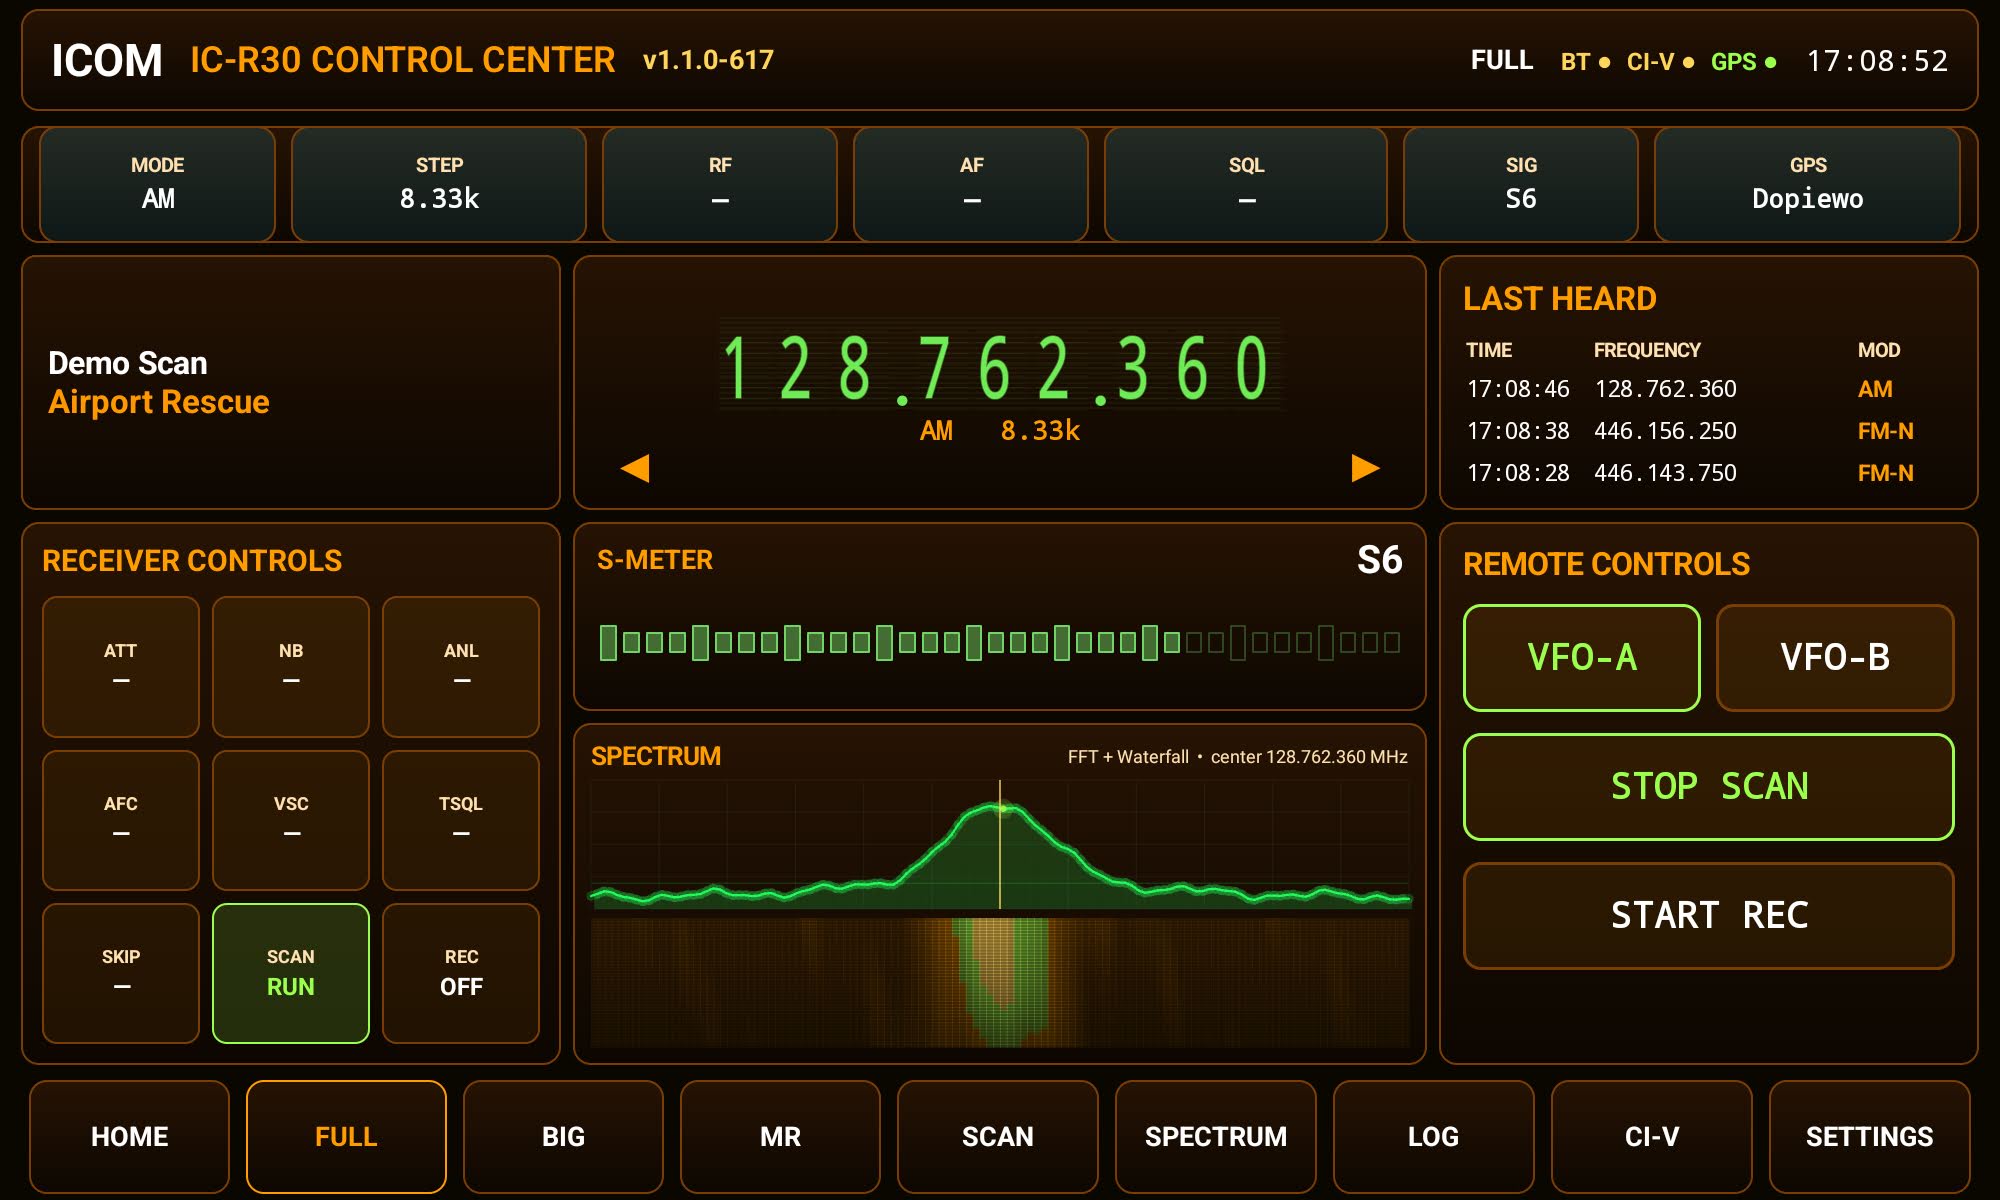Switch to the BIG view tab
2000x1200 pixels.
tap(563, 1137)
